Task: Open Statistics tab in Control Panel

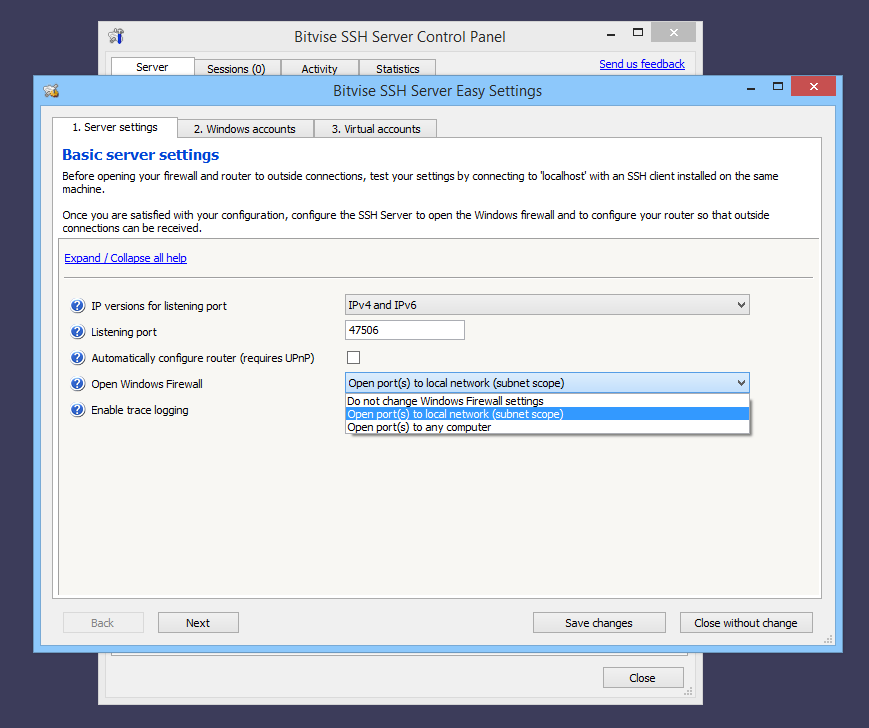Action: click(397, 69)
